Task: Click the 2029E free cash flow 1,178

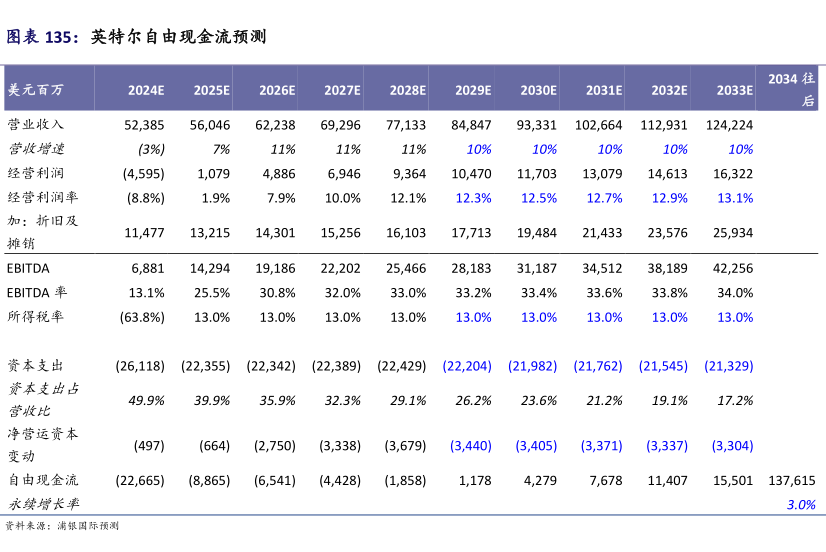Action: 474,481
